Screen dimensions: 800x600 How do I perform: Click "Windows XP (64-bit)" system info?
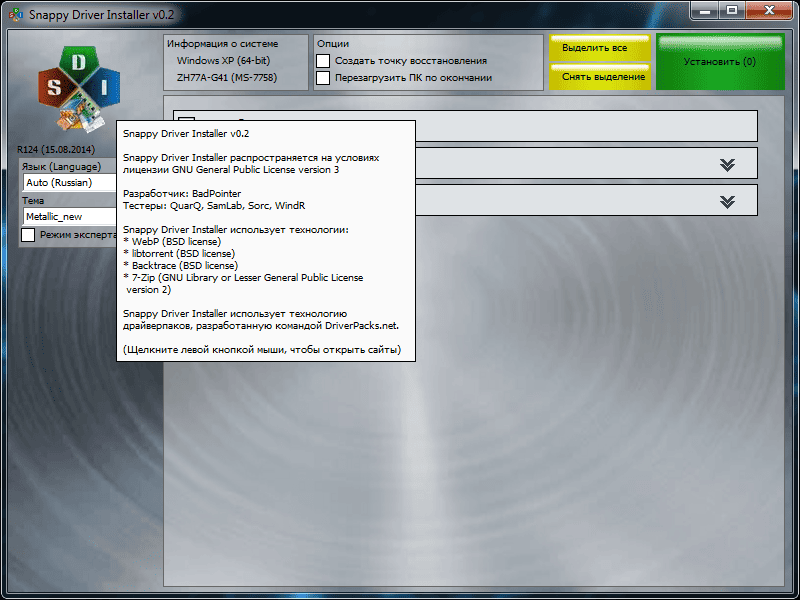[x=223, y=61]
